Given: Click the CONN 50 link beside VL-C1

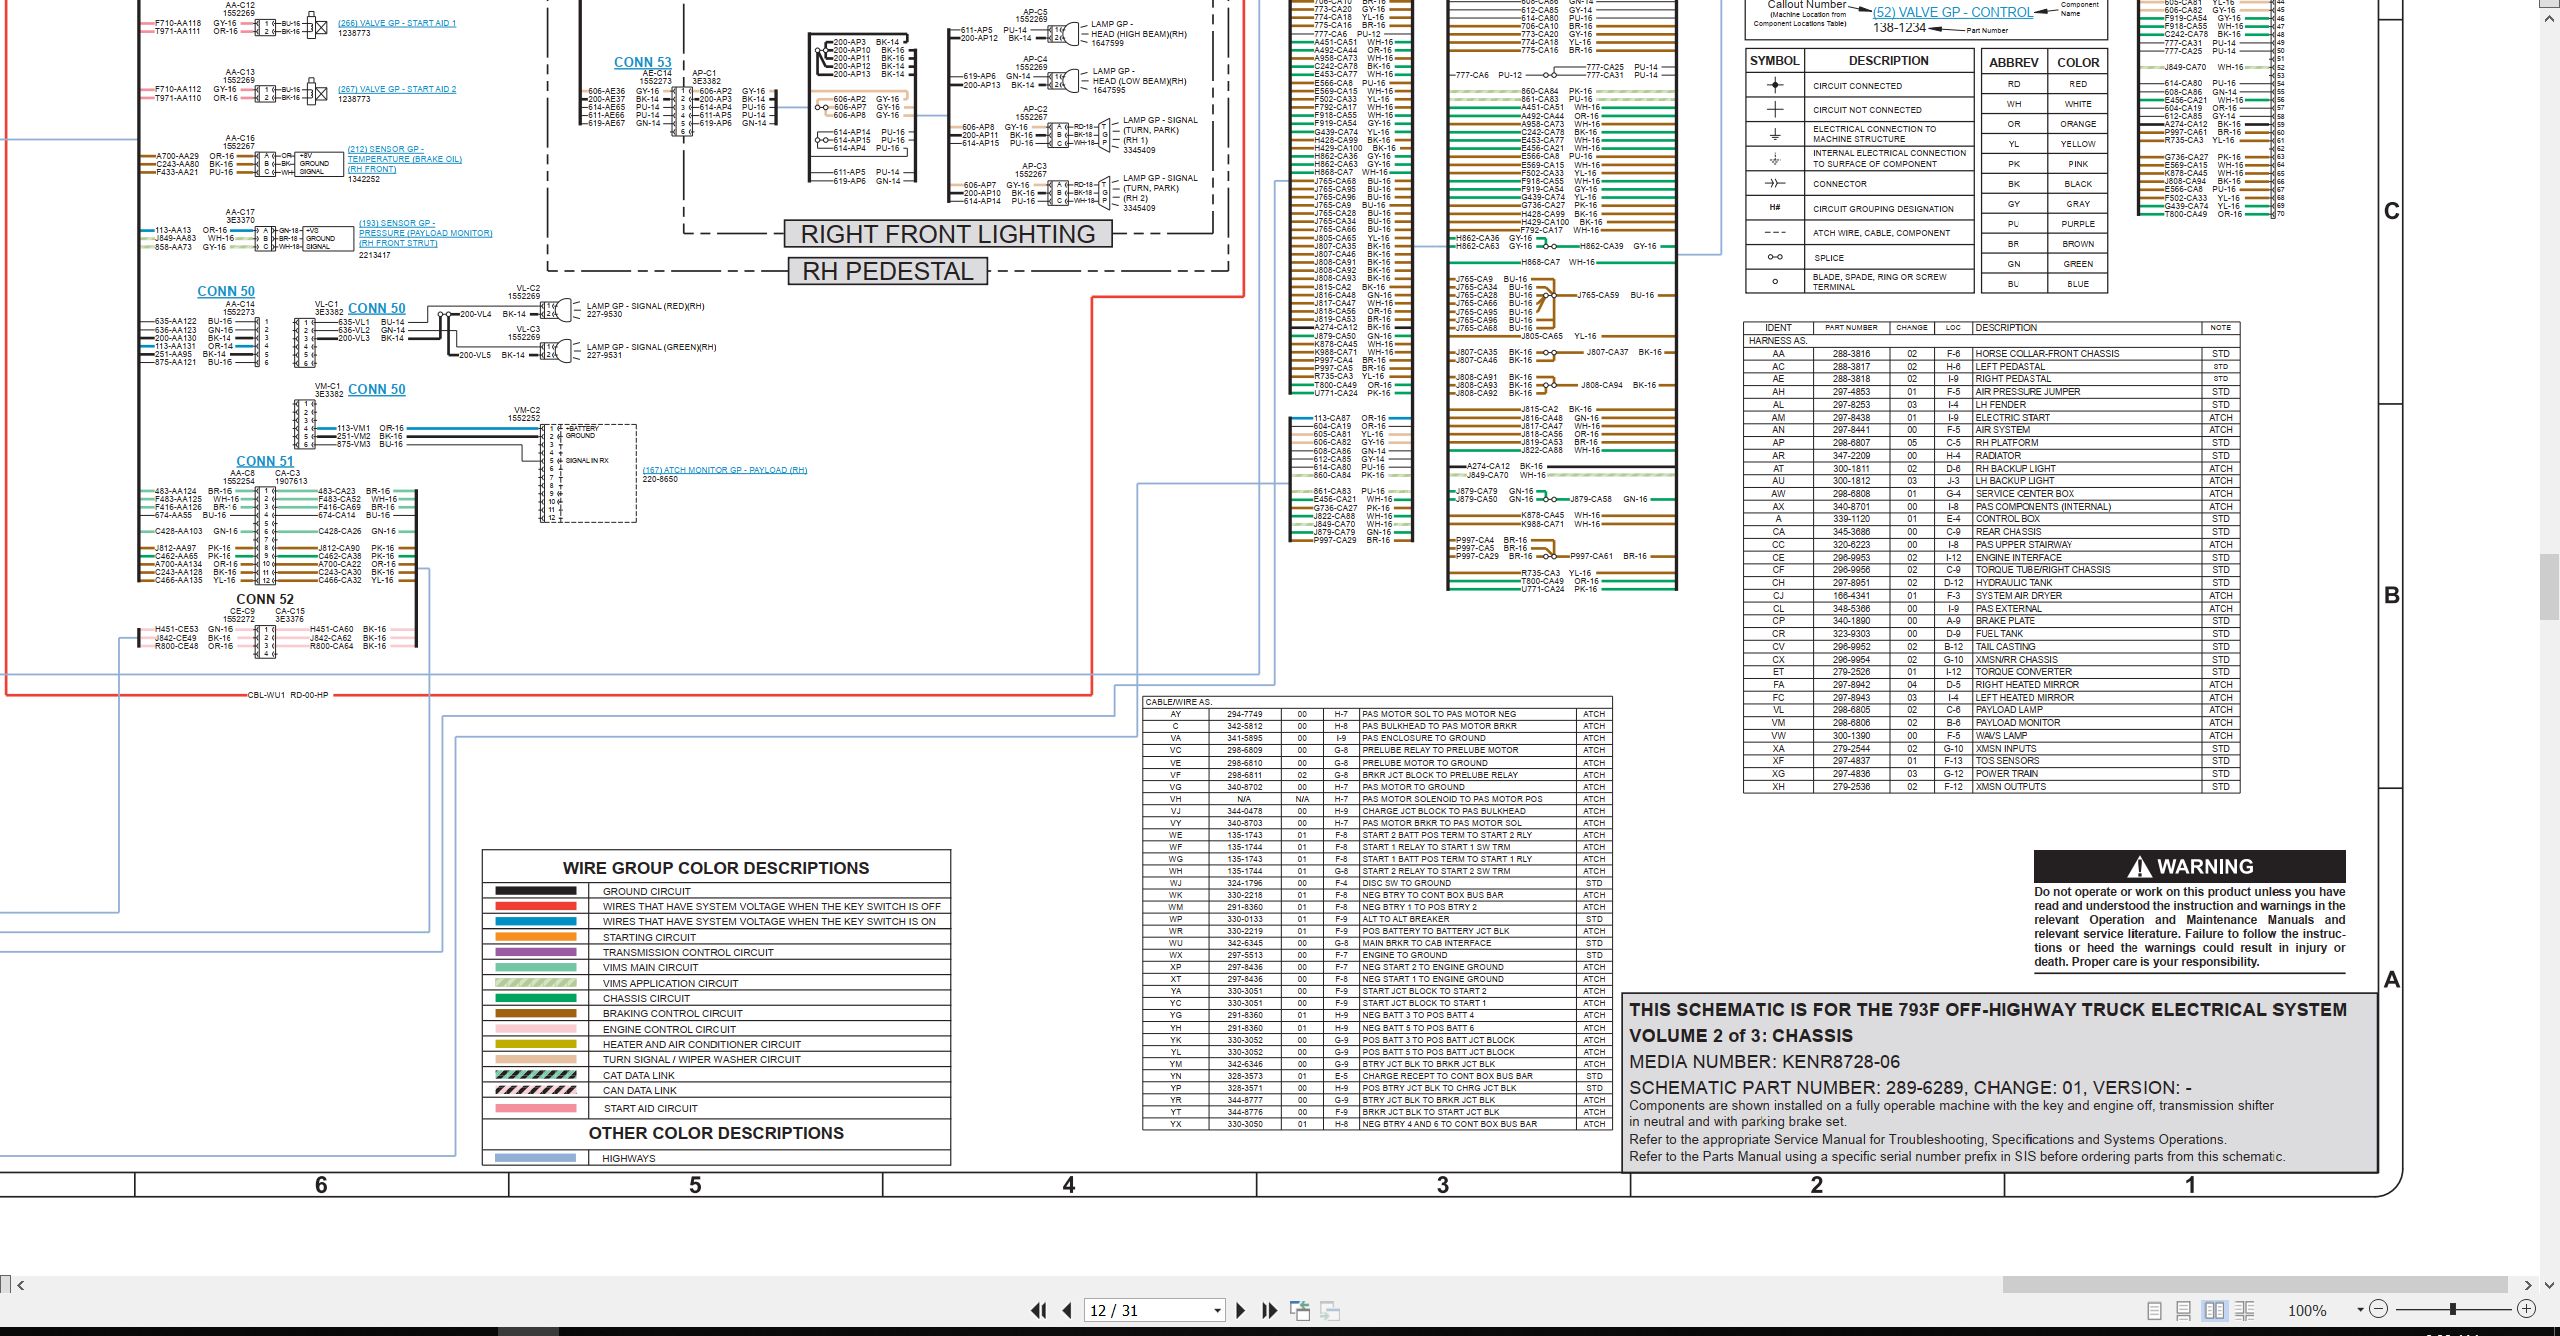Looking at the screenshot, I should click(377, 308).
